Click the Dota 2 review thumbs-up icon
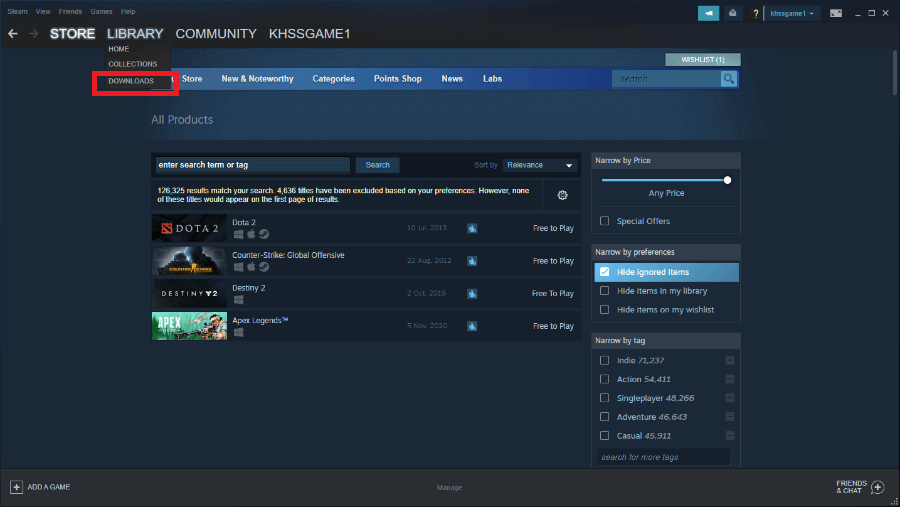The image size is (900, 507). coord(472,229)
